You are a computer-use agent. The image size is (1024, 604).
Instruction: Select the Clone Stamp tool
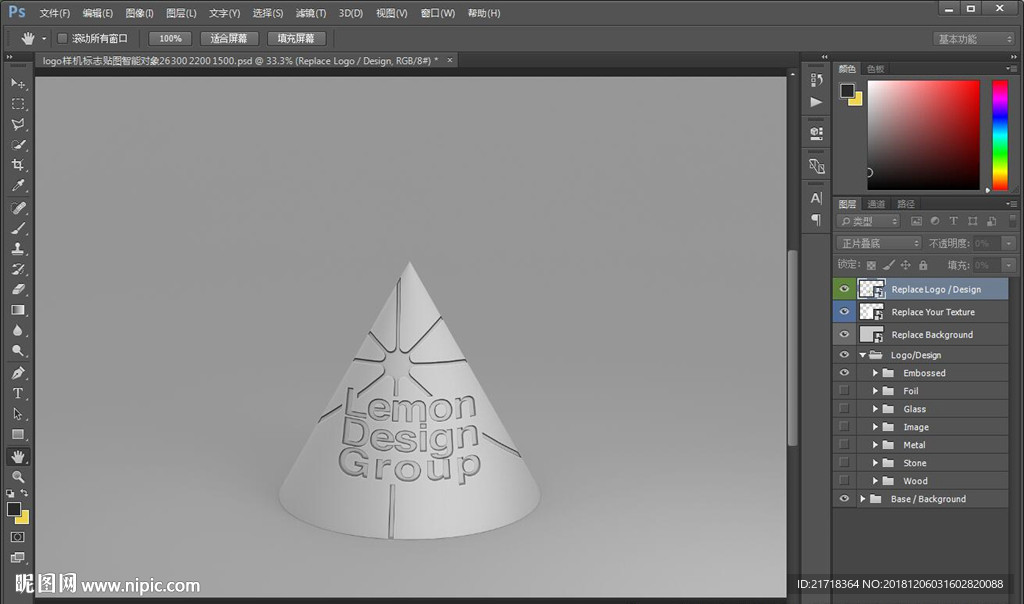tap(18, 248)
